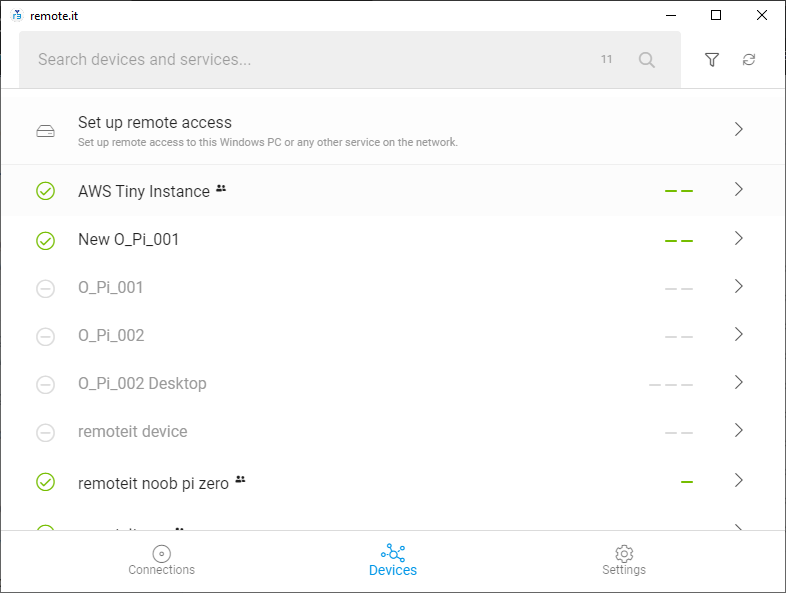Click the green status circle for remoteit noob pi zero
786x593 pixels.
46,482
